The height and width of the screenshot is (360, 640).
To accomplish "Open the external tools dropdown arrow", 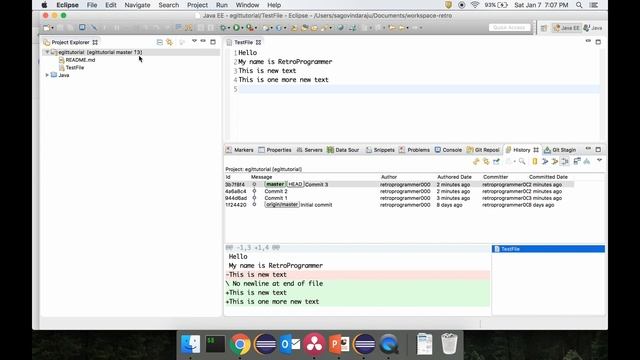I will pos(256,28).
